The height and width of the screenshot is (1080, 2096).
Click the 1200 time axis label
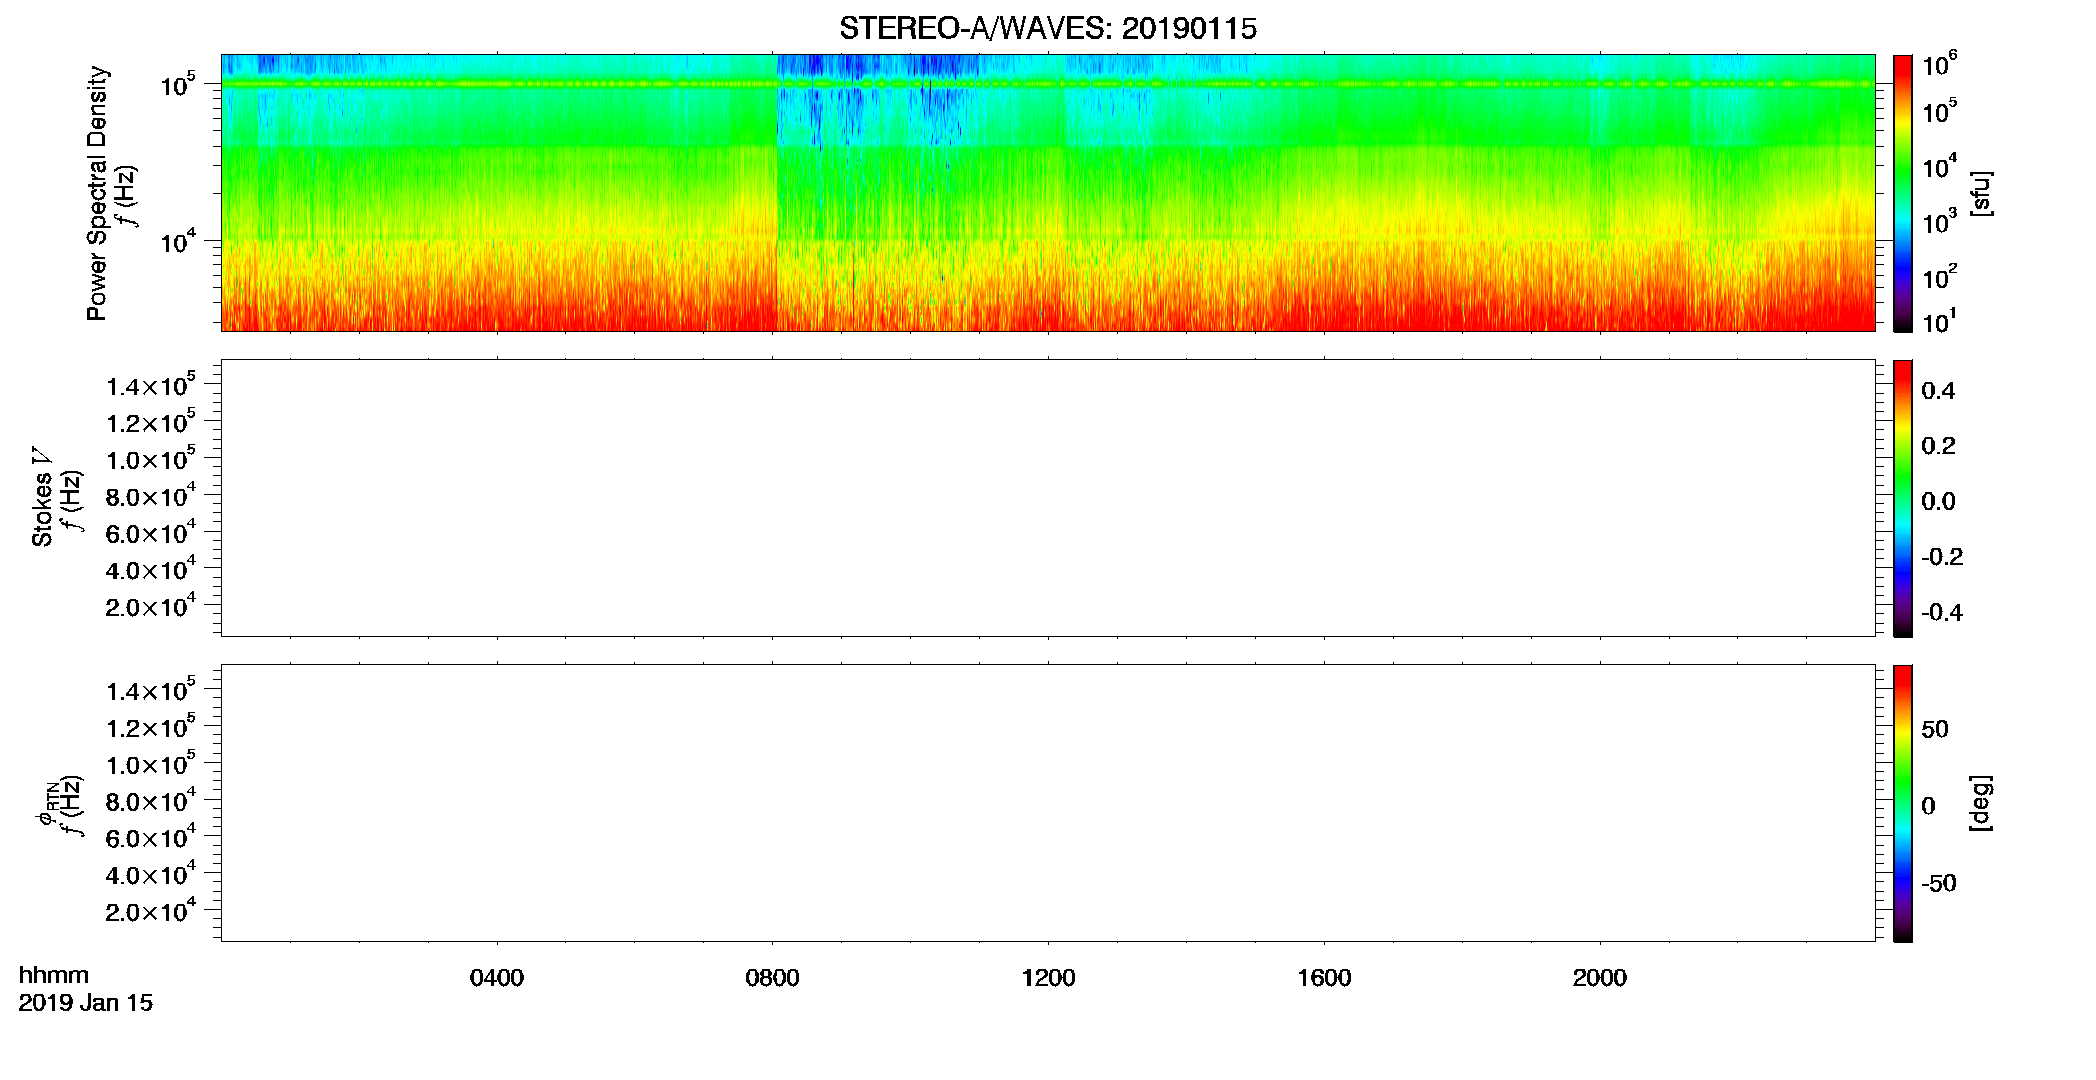pos(1048,978)
